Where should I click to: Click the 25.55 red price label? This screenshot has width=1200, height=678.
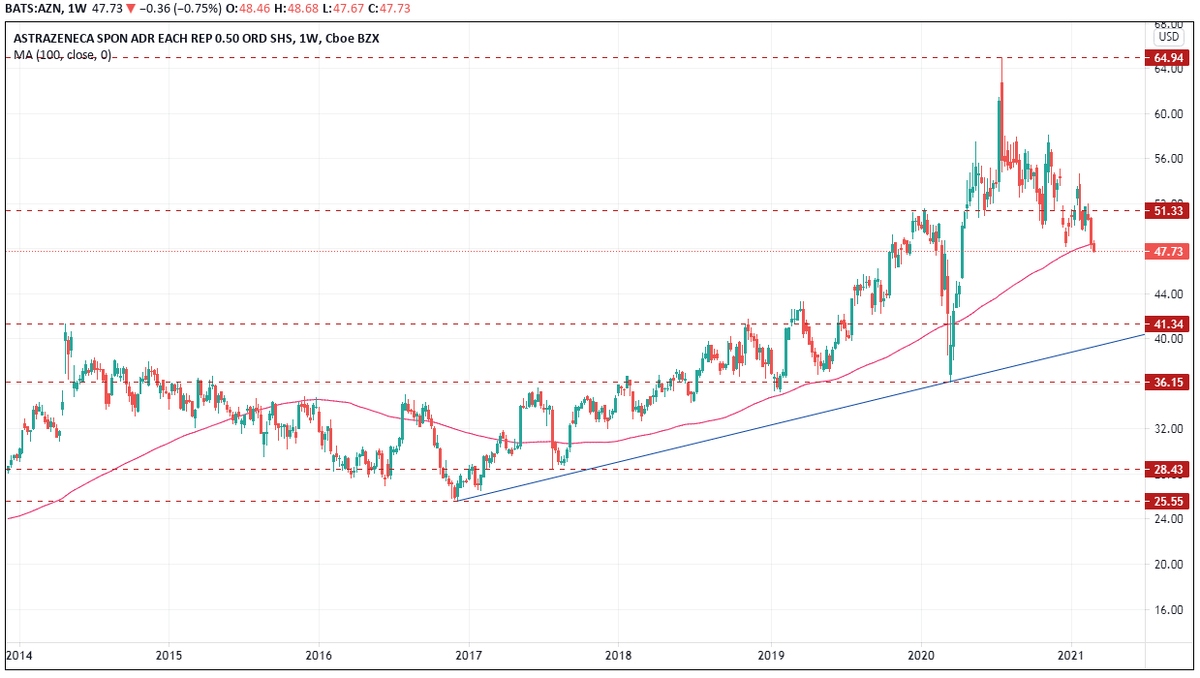tap(1168, 501)
